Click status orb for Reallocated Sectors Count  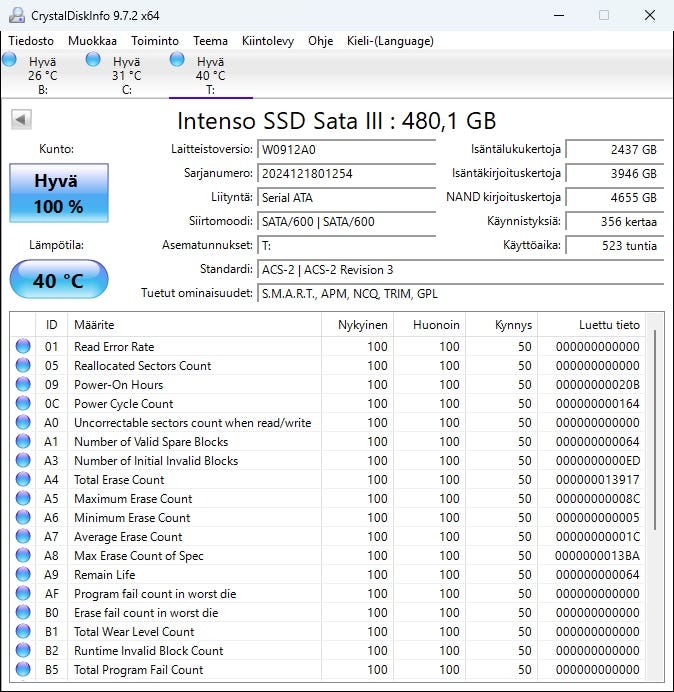(x=23, y=366)
